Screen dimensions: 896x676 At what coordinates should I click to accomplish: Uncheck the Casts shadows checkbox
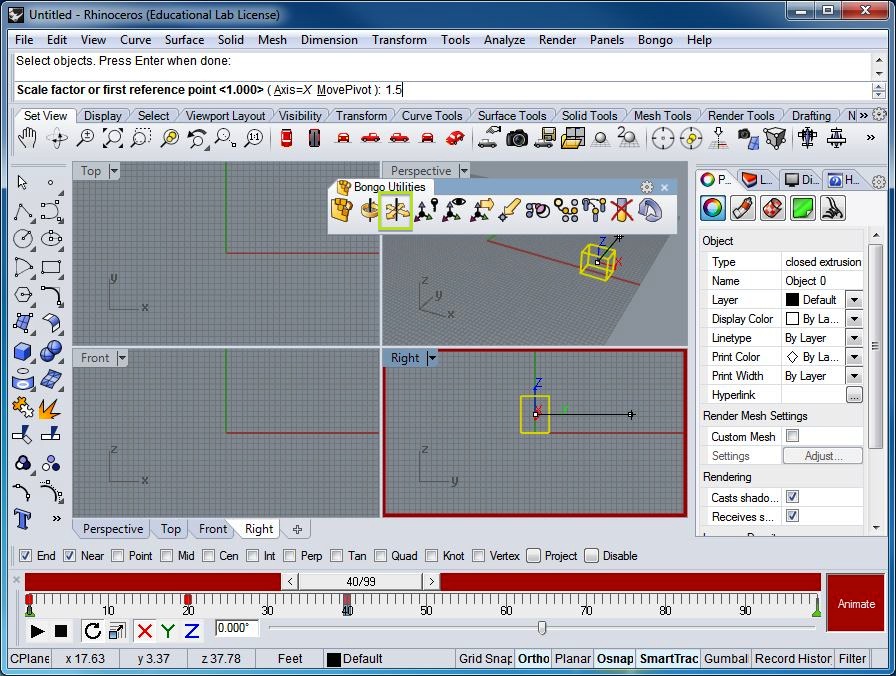point(793,497)
